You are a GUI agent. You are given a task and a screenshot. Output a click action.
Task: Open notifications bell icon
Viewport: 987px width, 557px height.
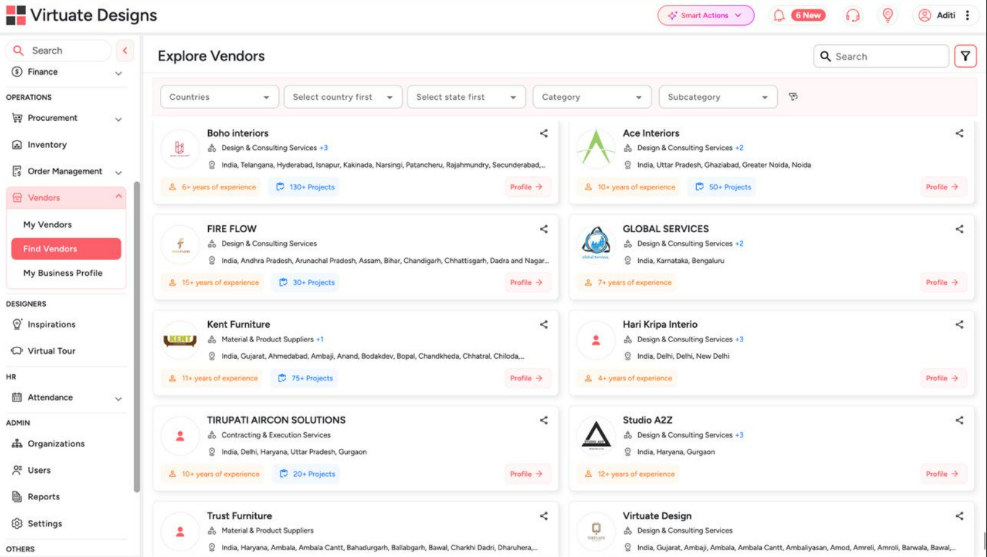coord(779,15)
